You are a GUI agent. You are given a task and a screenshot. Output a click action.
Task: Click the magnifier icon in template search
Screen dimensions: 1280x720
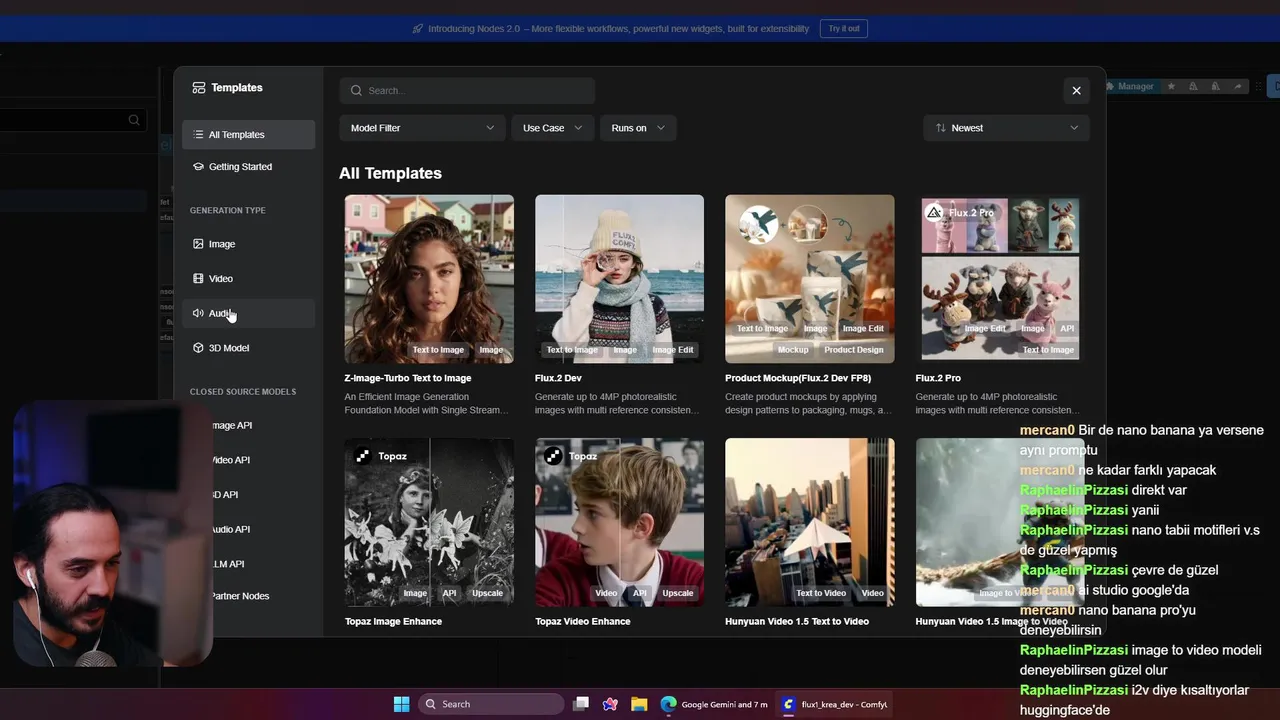(357, 91)
